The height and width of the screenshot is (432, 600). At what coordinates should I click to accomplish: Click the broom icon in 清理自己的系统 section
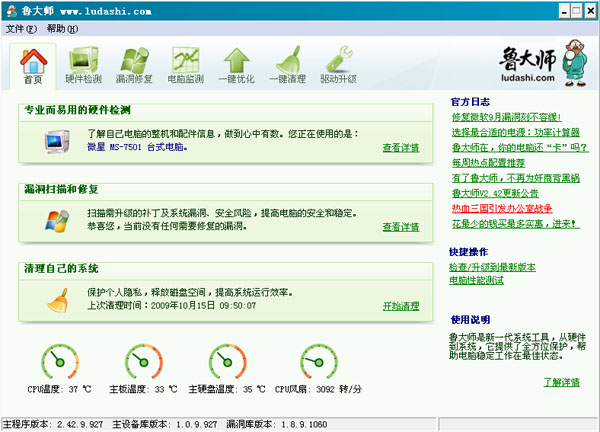pos(58,300)
